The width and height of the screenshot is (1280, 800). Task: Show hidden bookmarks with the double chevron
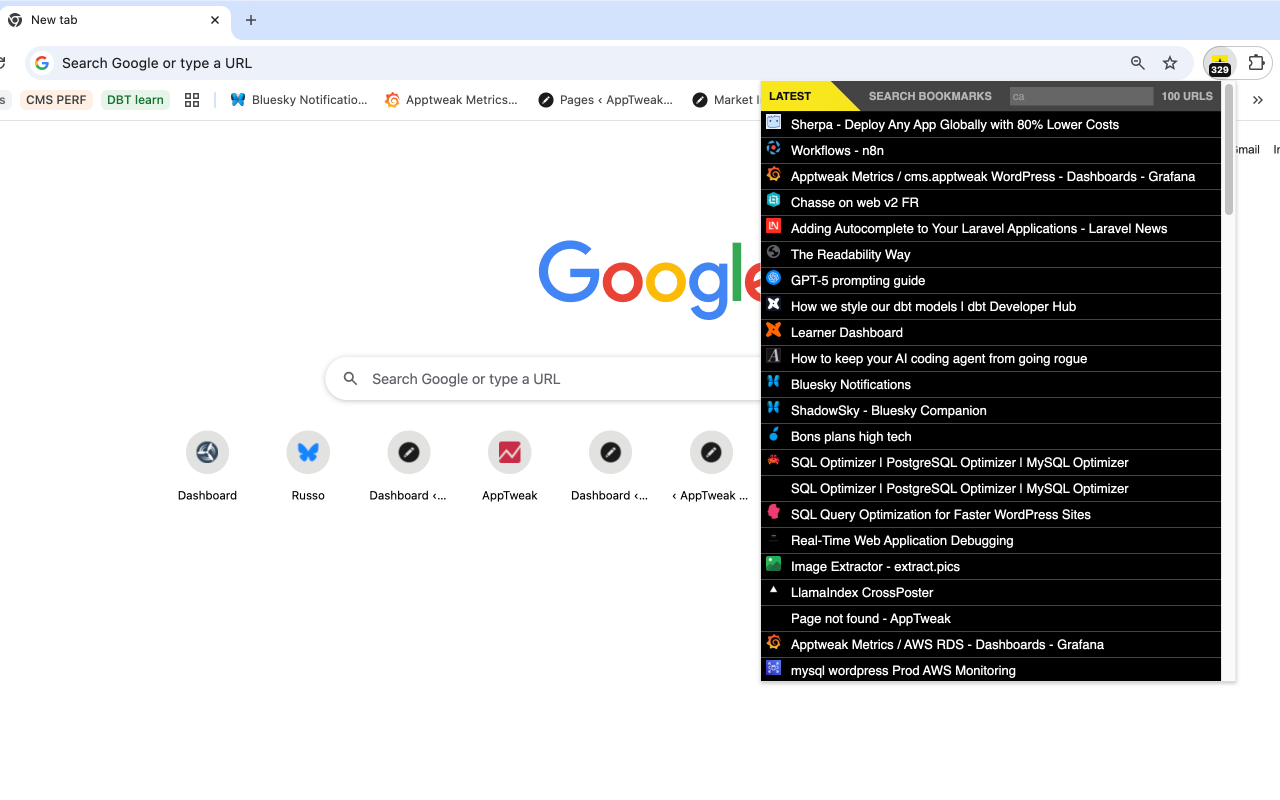coord(1258,100)
